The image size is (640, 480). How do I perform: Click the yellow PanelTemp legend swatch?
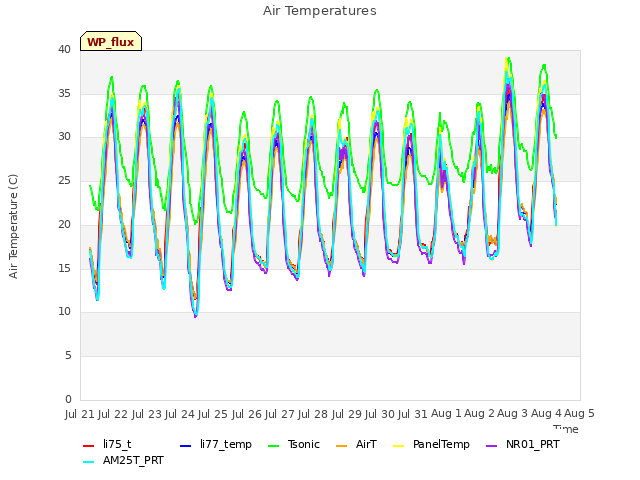tap(398, 446)
